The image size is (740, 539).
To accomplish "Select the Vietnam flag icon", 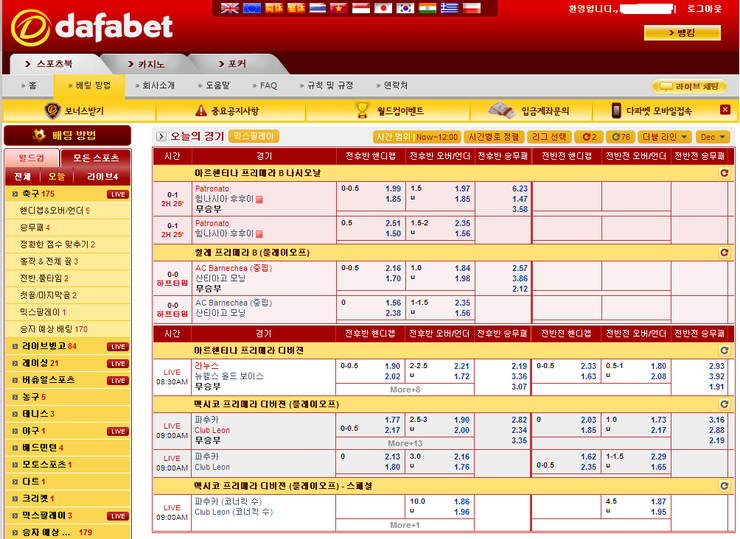I will [x=339, y=8].
